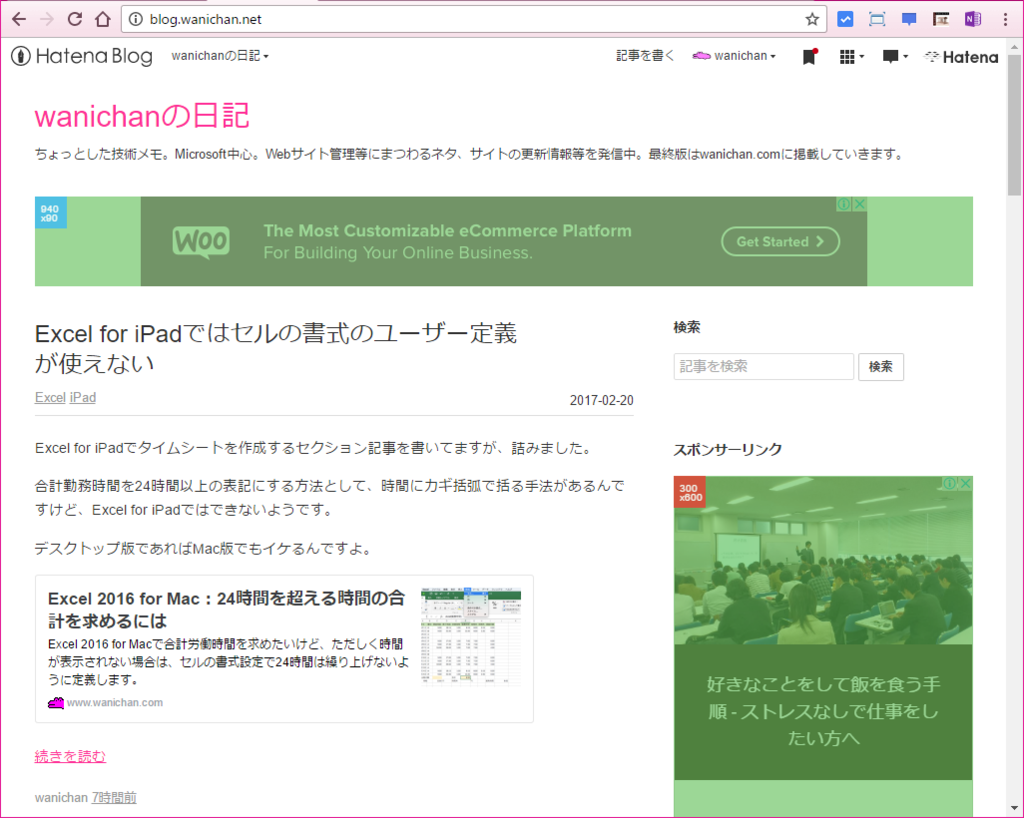Click the 2017-02-20 article date
This screenshot has width=1024, height=818.
tap(601, 400)
